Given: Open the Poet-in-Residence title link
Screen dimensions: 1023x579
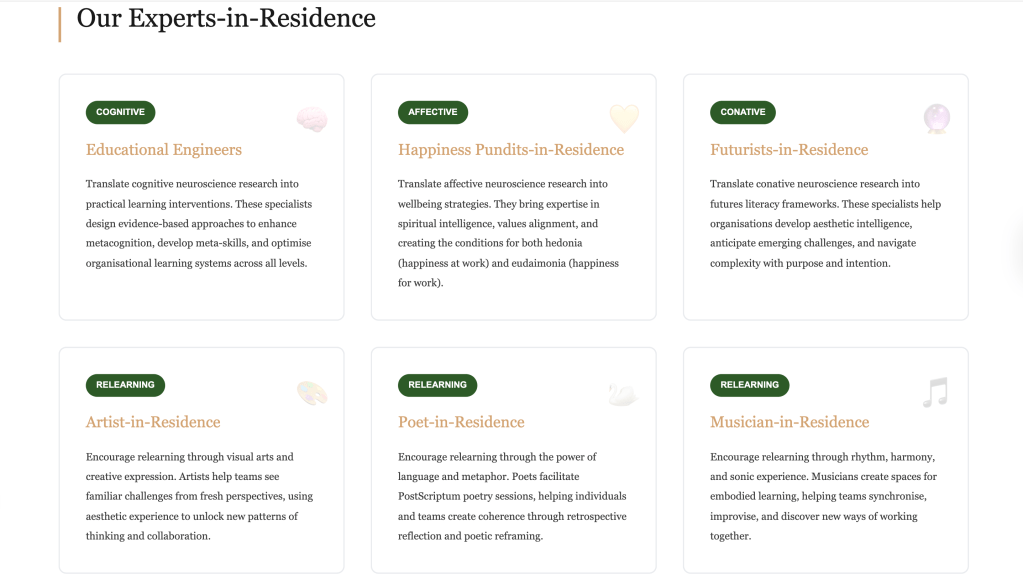Looking at the screenshot, I should (x=461, y=422).
